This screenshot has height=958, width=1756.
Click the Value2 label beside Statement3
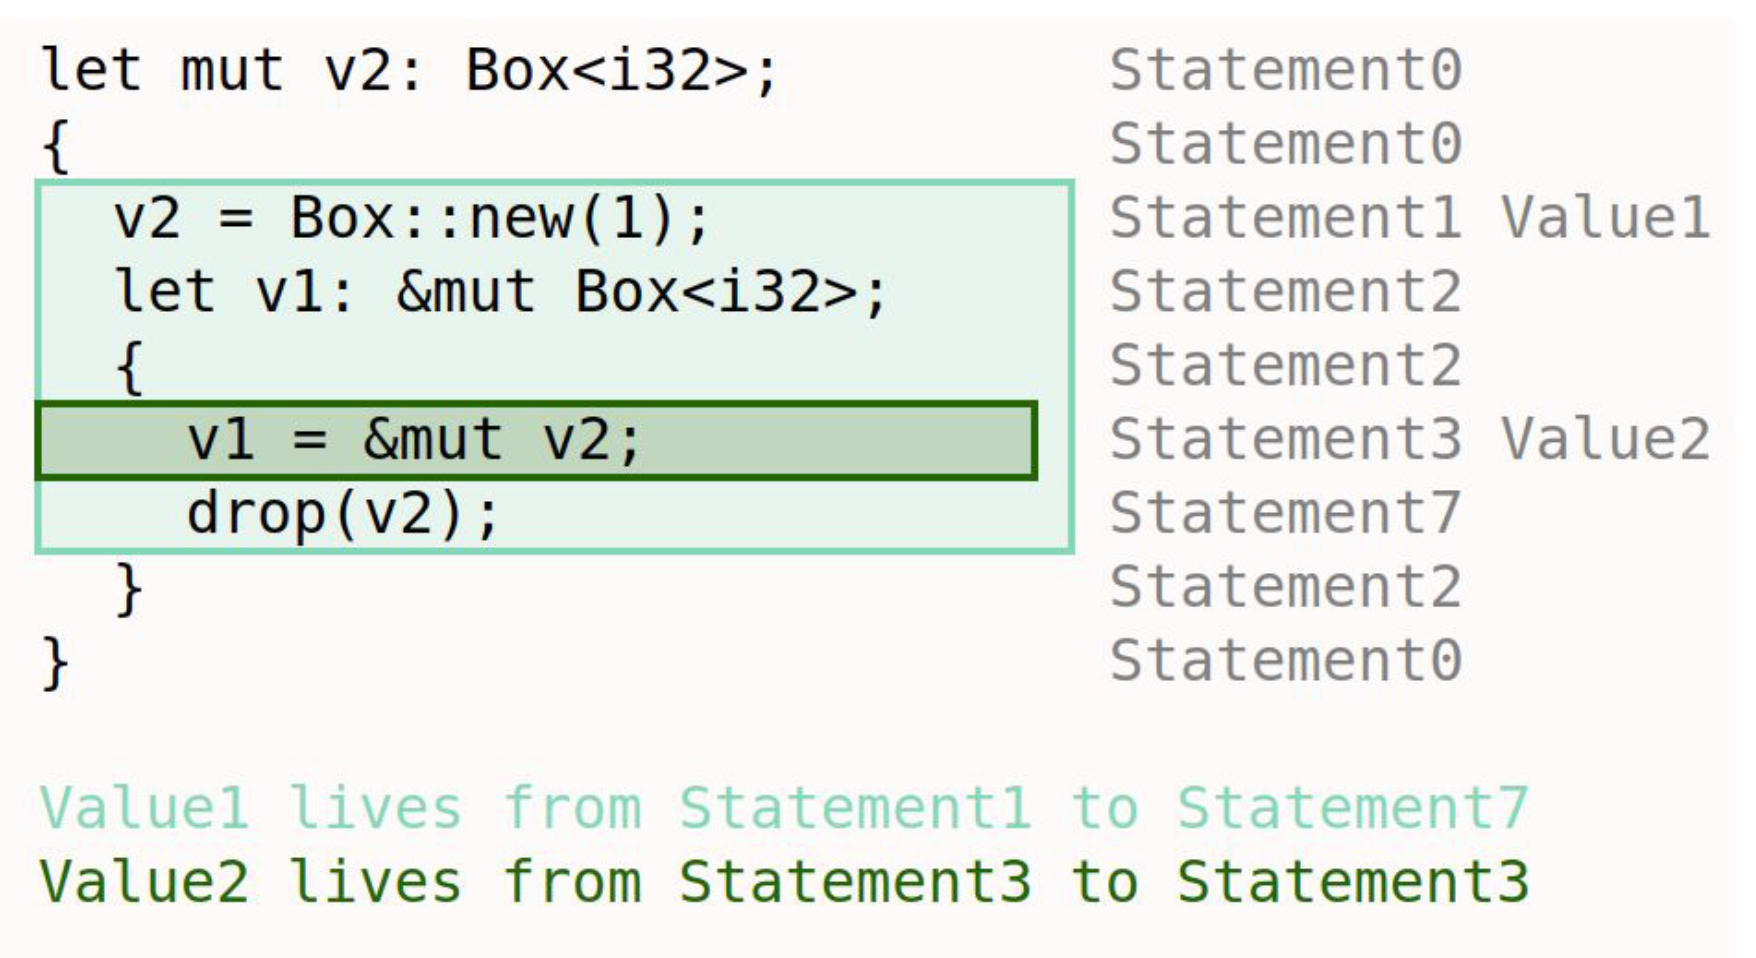click(1605, 440)
